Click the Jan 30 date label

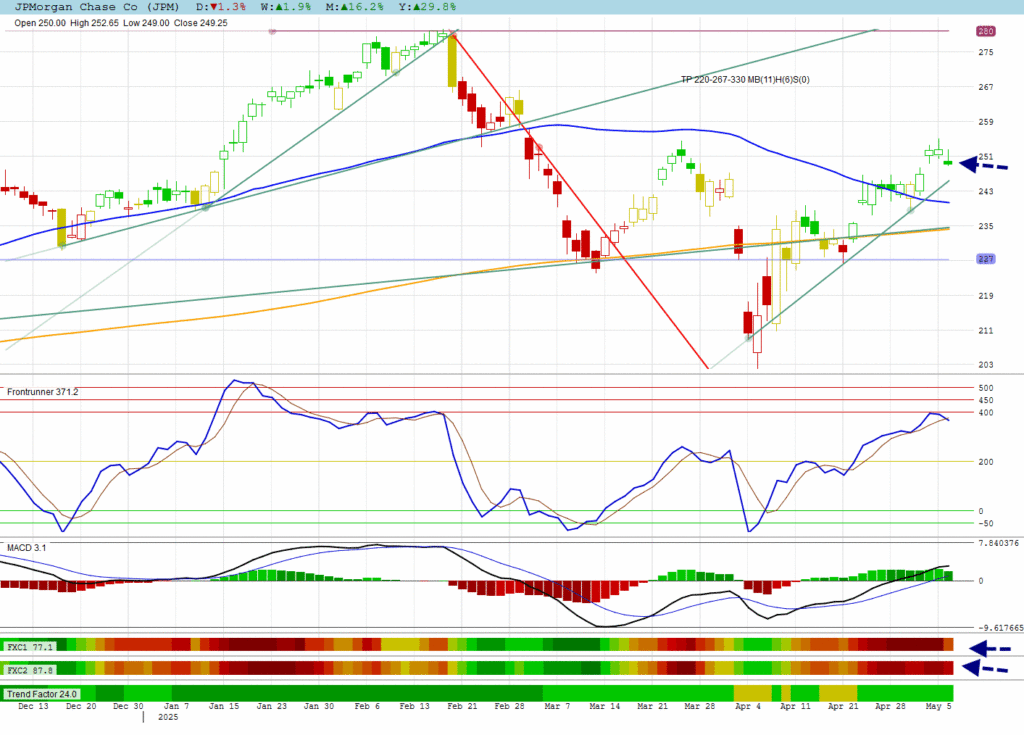(319, 706)
